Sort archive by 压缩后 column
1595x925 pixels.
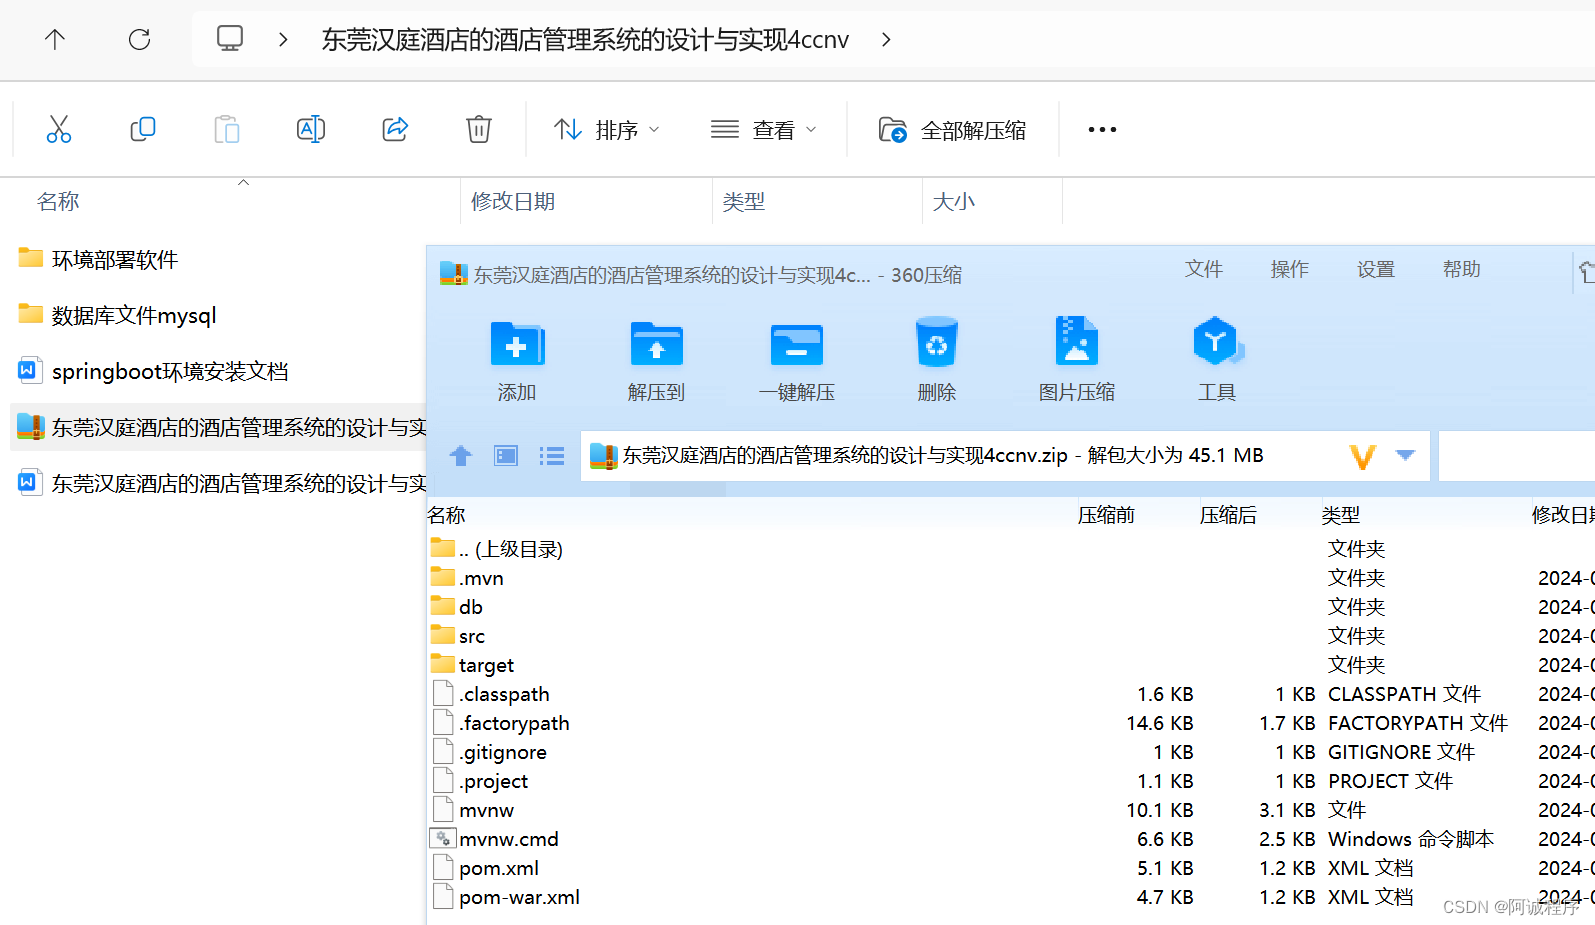point(1228,515)
